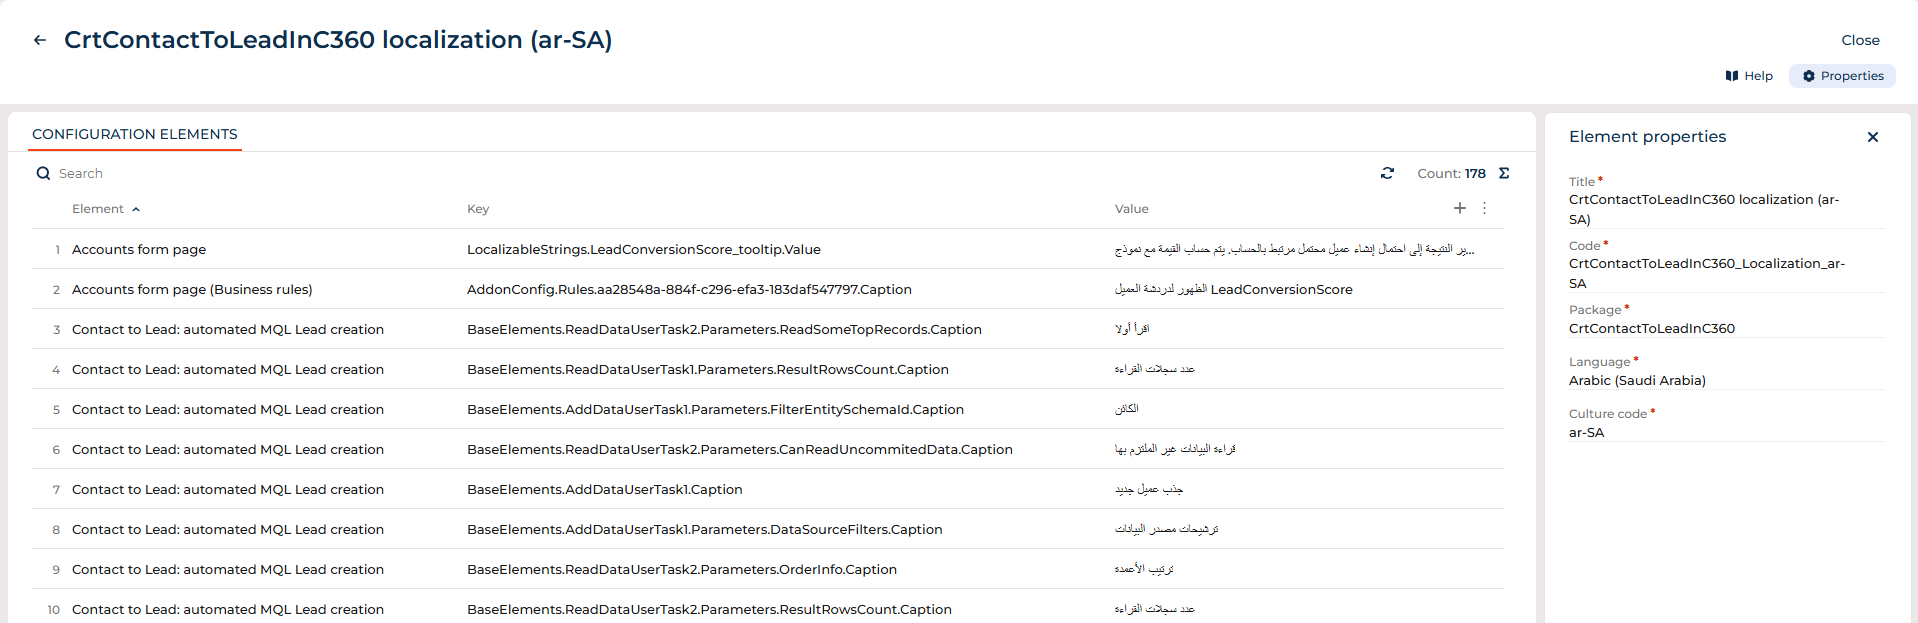The image size is (1918, 623).
Task: Sort by the Element column header
Action: (98, 209)
